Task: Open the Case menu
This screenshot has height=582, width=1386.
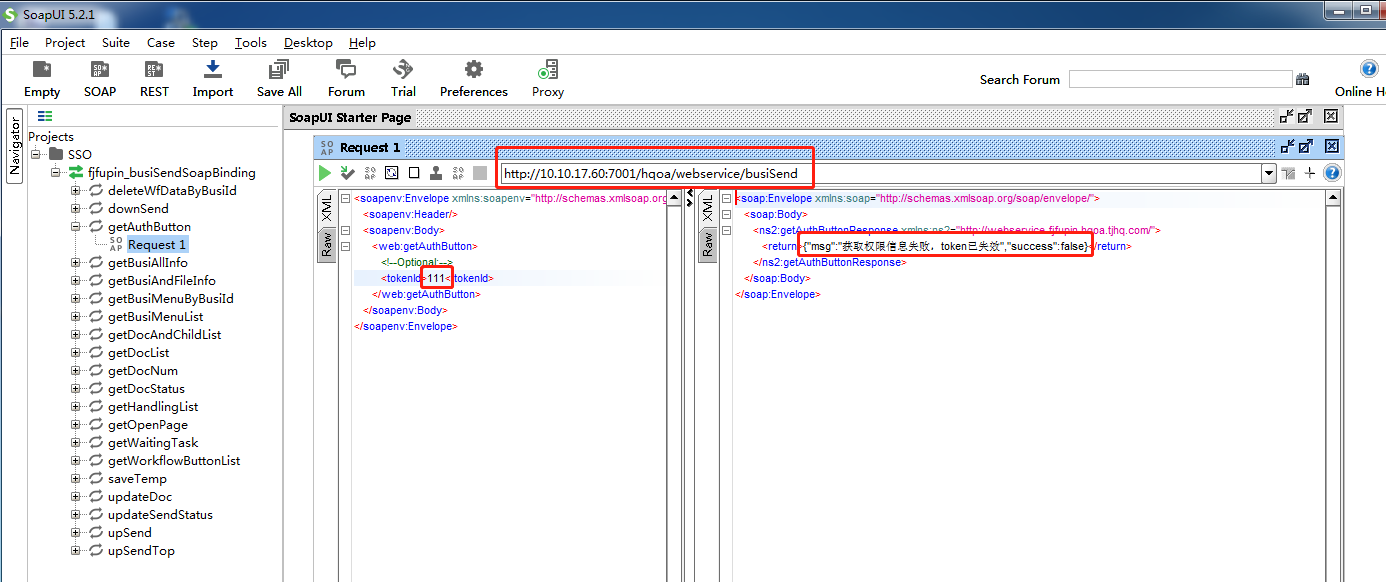Action: [161, 42]
